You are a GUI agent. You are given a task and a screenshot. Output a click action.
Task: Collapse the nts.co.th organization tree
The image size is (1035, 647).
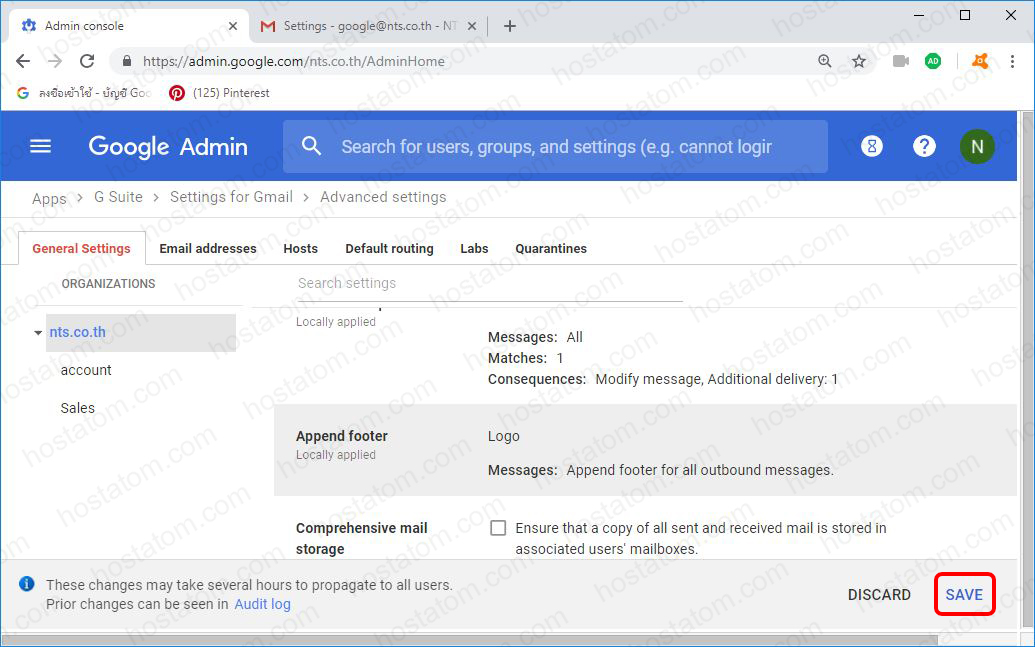click(38, 332)
